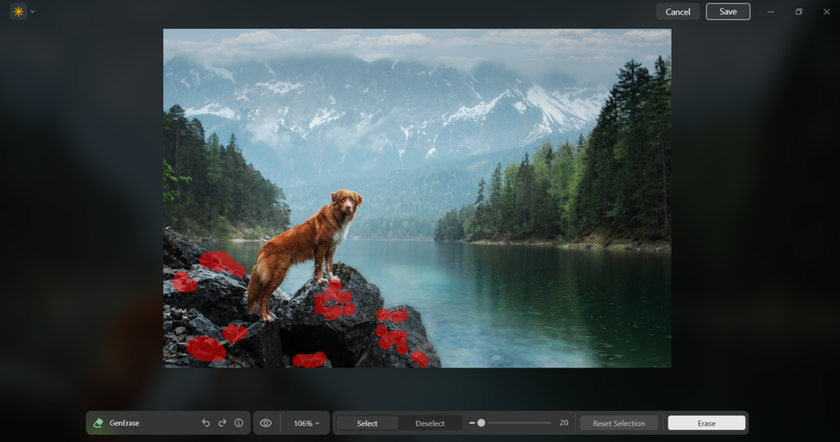Image resolution: width=840 pixels, height=442 pixels.
Task: Redo the last selection stroke
Action: [222, 423]
